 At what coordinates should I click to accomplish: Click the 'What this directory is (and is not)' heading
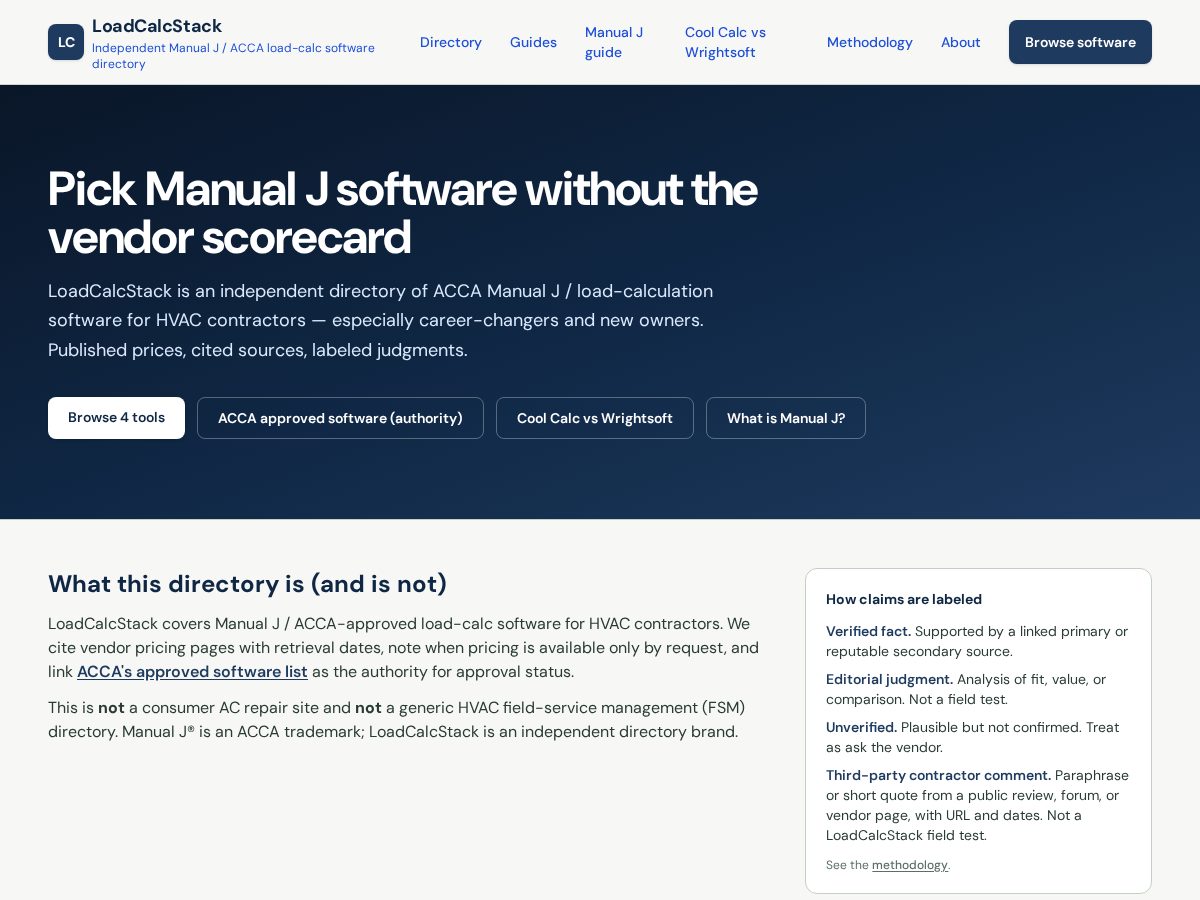point(247,584)
